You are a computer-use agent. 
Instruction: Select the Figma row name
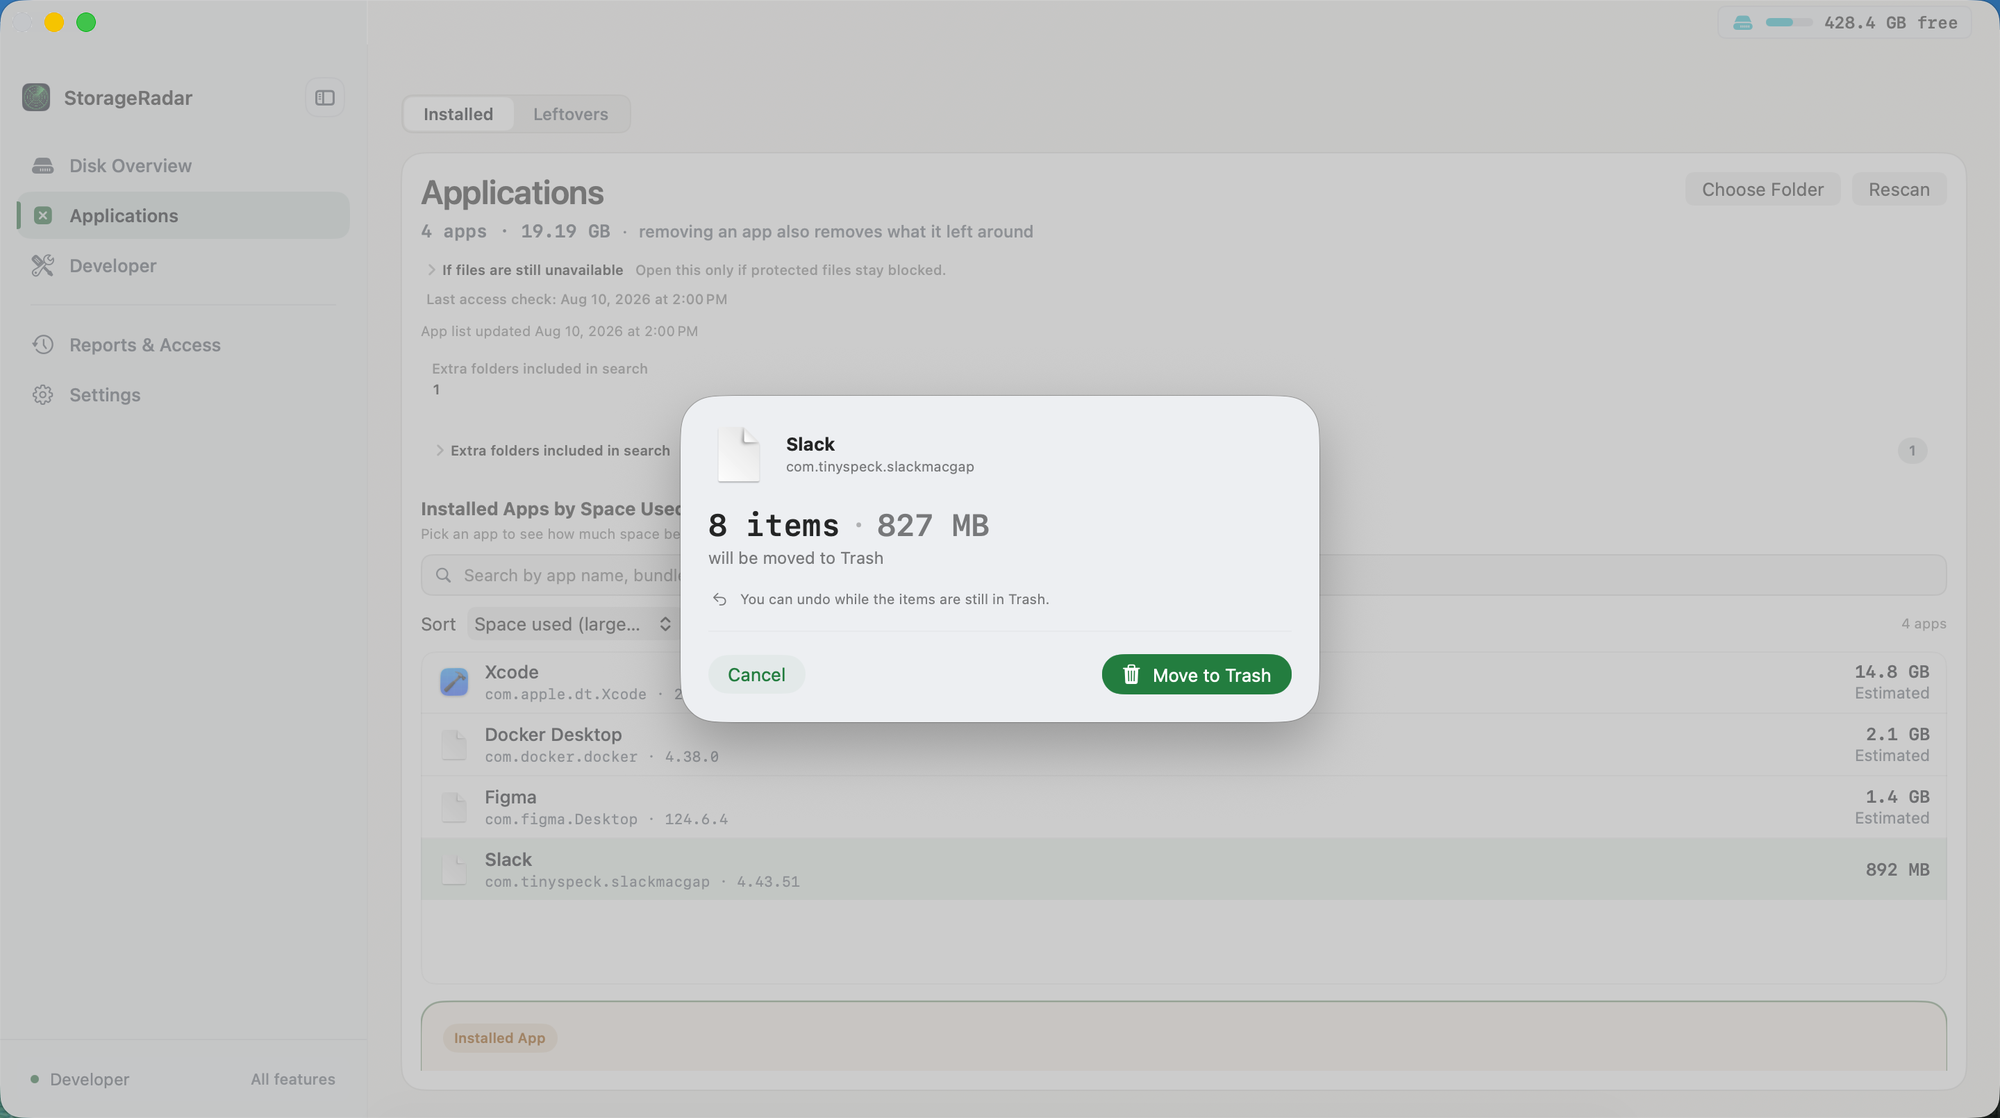click(510, 798)
